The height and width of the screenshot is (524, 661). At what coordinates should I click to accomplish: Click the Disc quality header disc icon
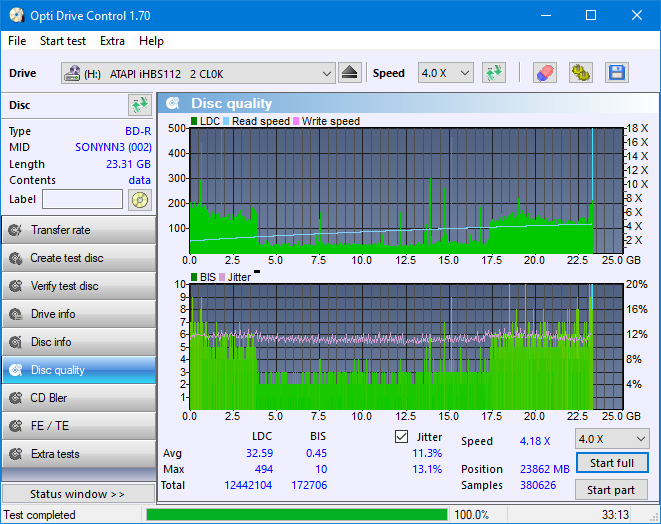tap(173, 103)
